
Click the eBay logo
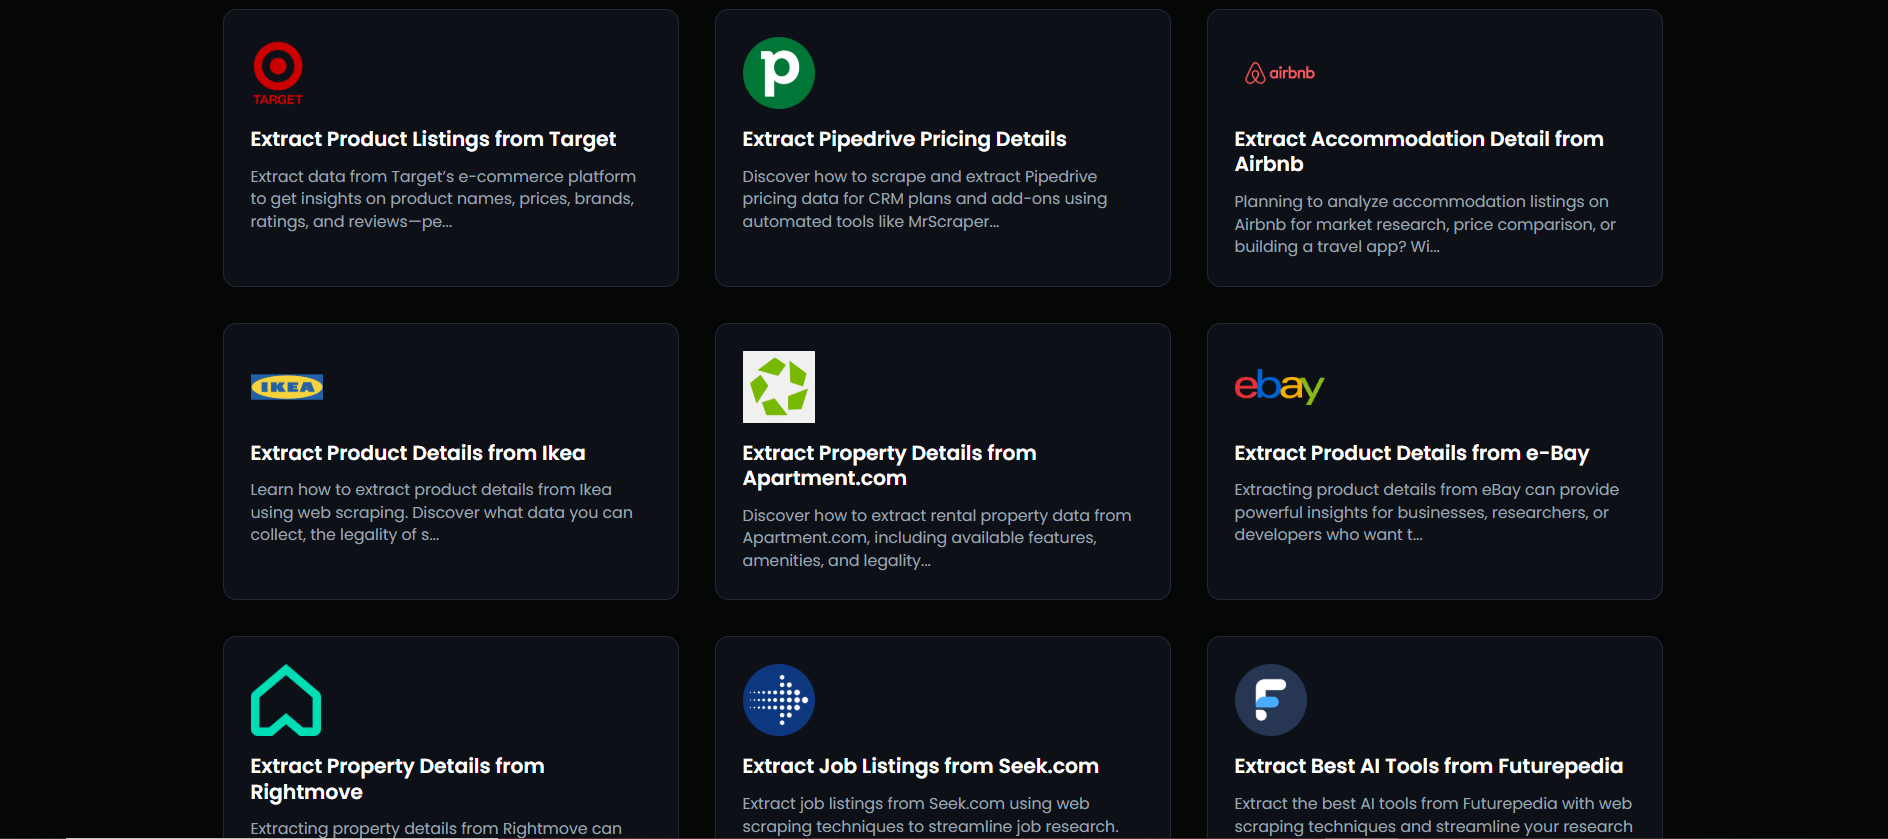(x=1280, y=388)
